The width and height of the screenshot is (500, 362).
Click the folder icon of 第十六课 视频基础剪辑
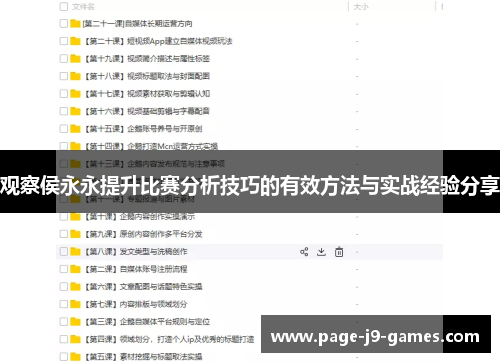coord(75,111)
